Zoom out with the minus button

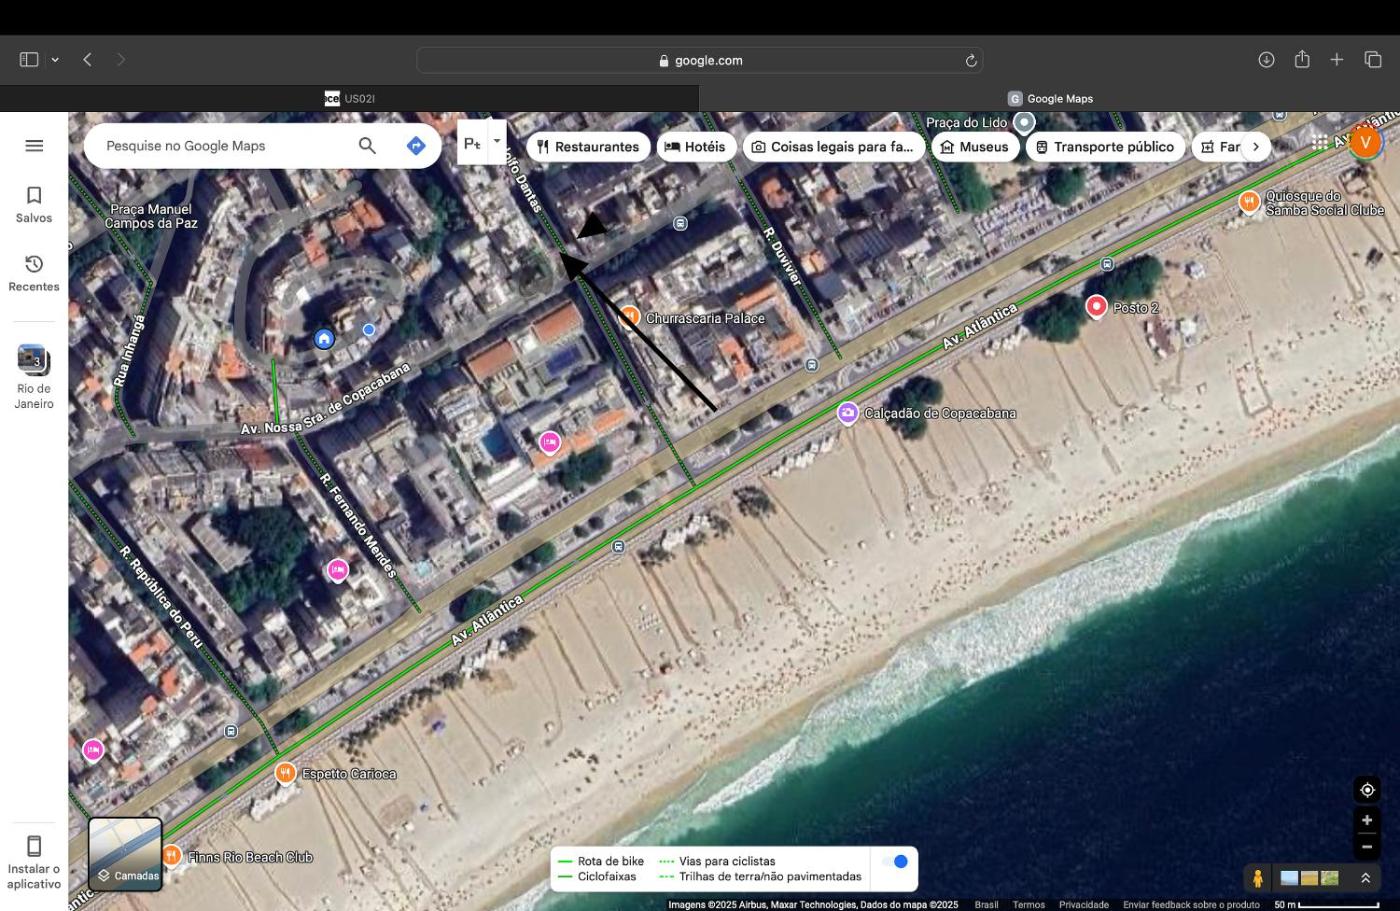click(1366, 847)
